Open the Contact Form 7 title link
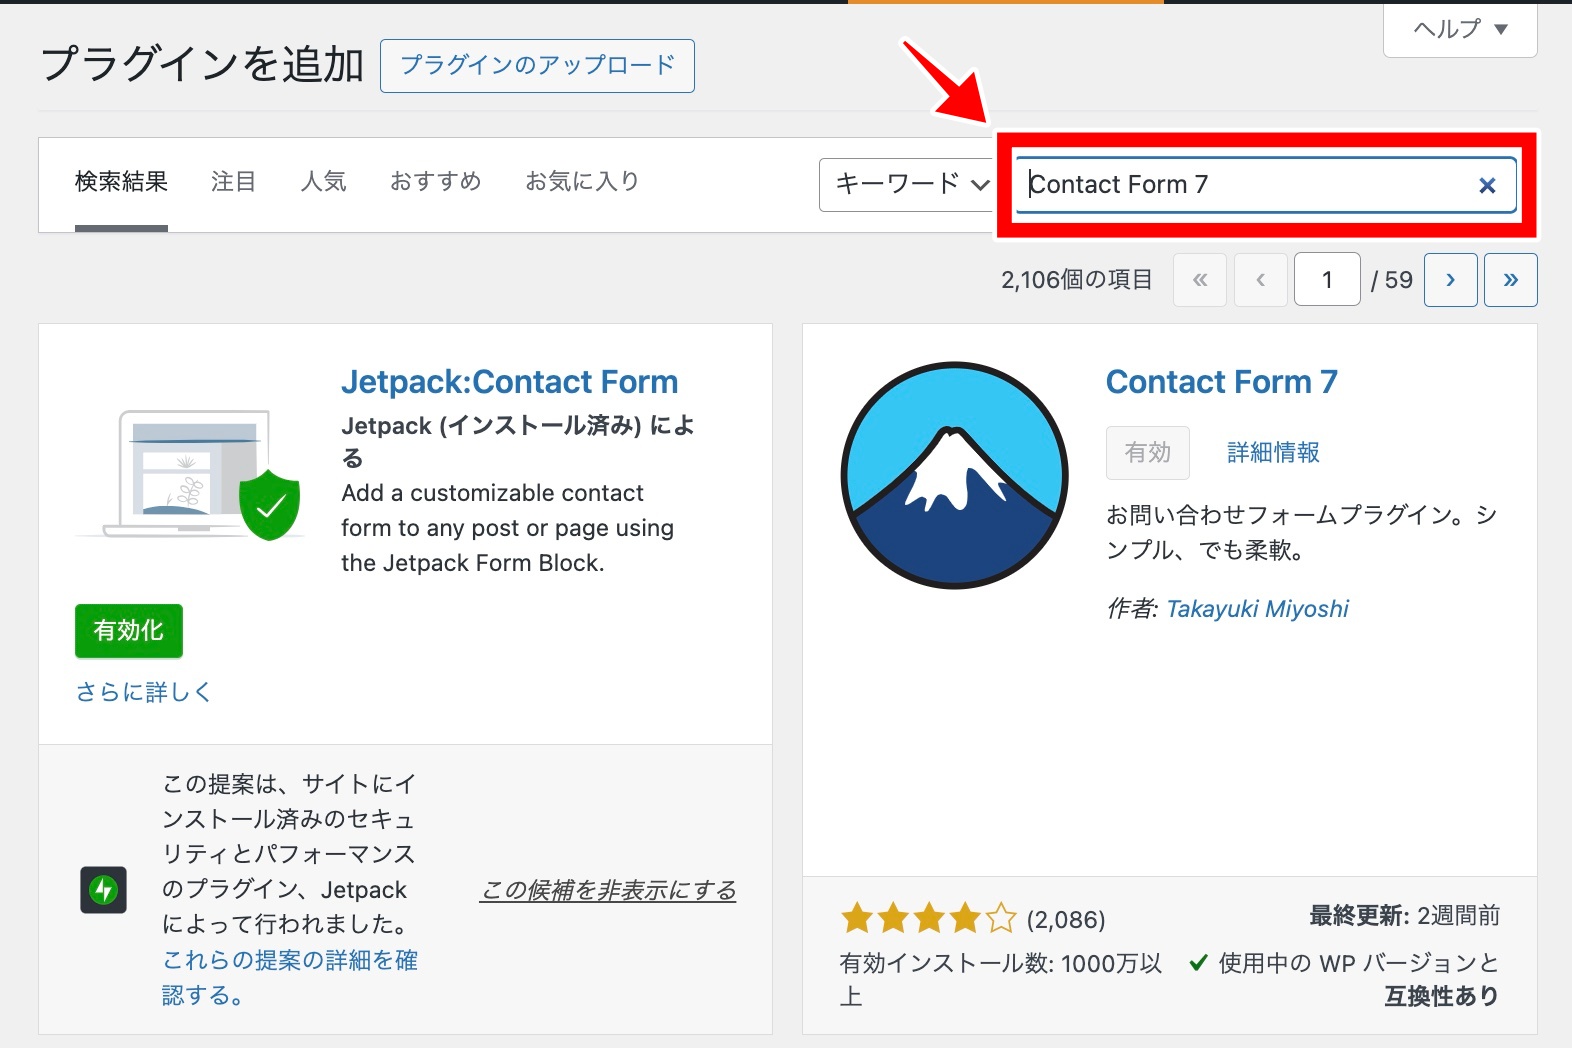Viewport: 1572px width, 1048px height. pyautogui.click(x=1221, y=382)
